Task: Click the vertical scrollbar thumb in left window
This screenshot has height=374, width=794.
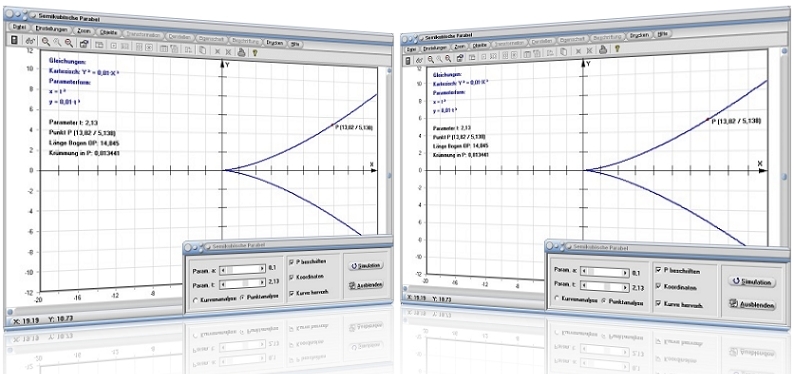Action: click(x=389, y=176)
